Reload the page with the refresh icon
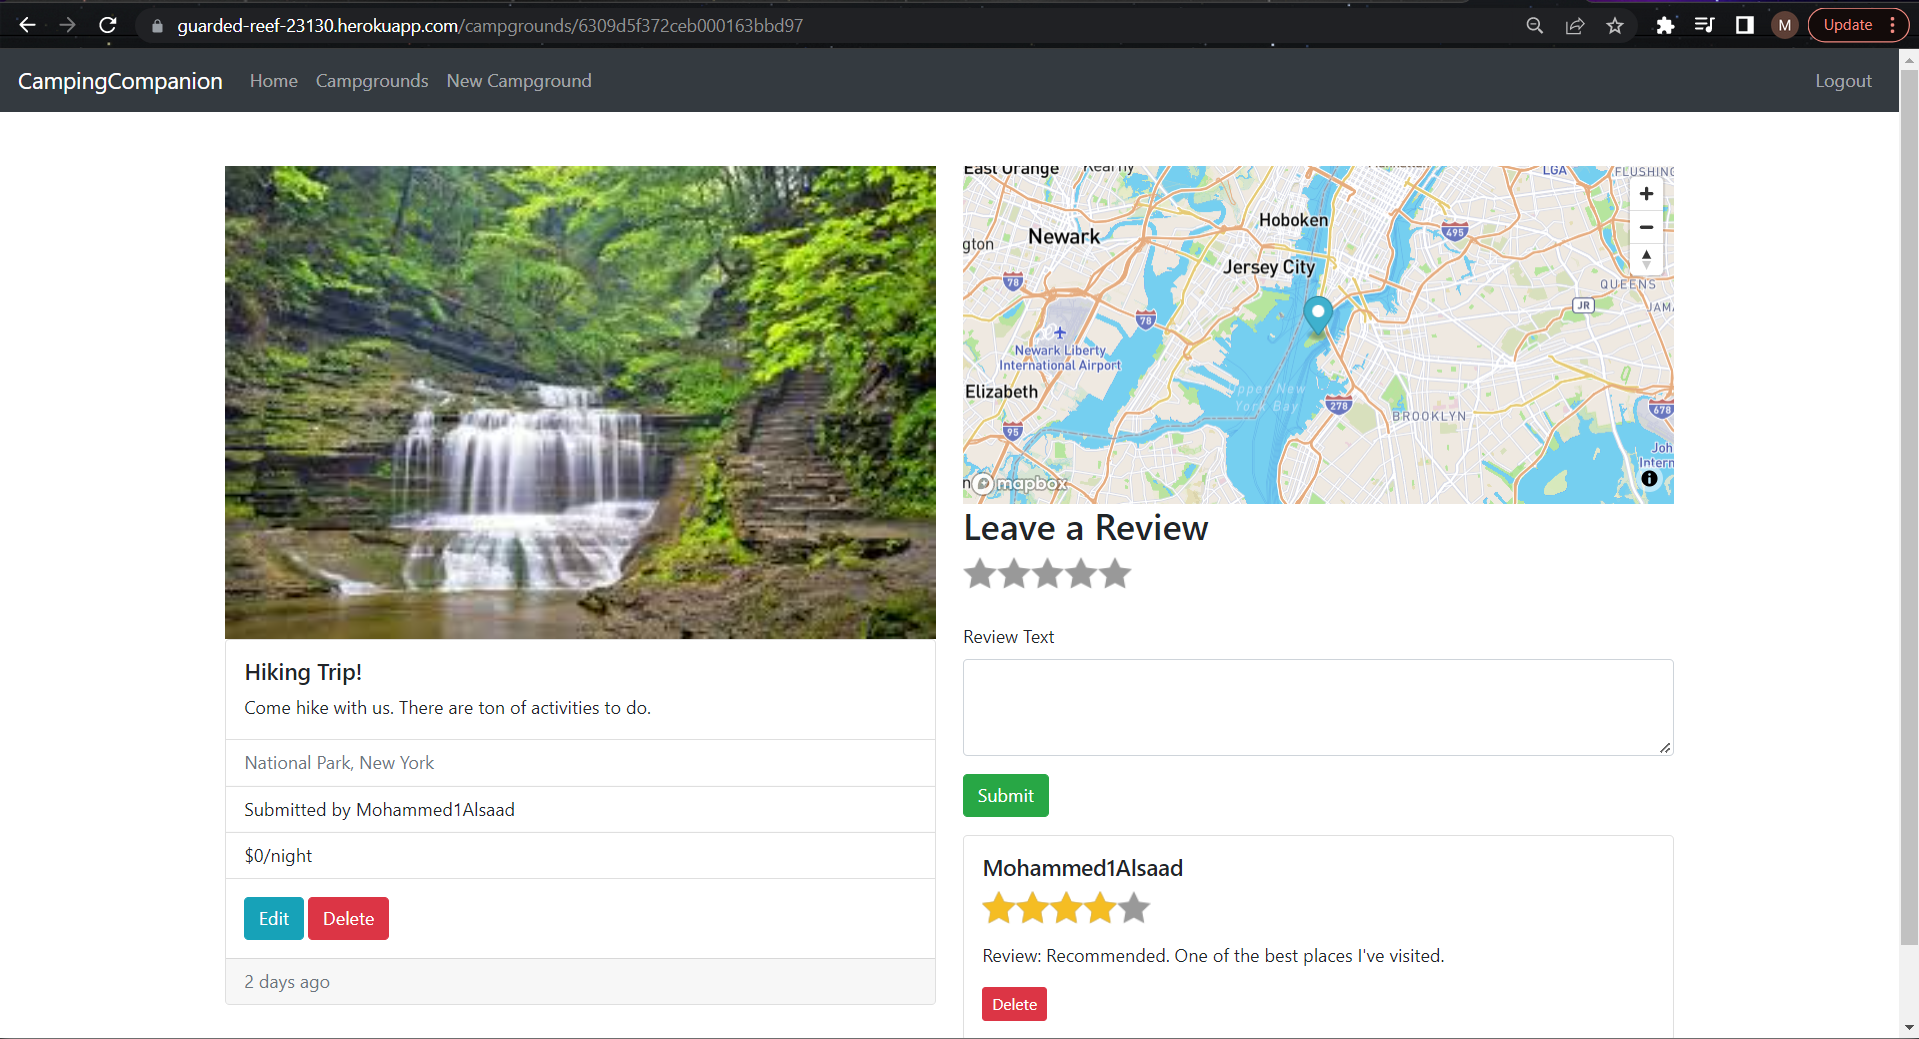1919x1039 pixels. (108, 25)
